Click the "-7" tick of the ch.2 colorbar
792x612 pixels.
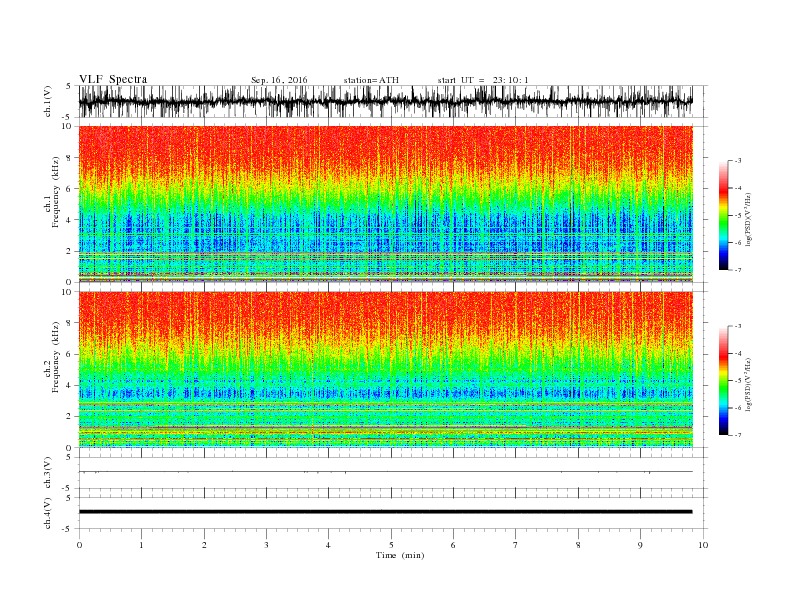click(738, 435)
